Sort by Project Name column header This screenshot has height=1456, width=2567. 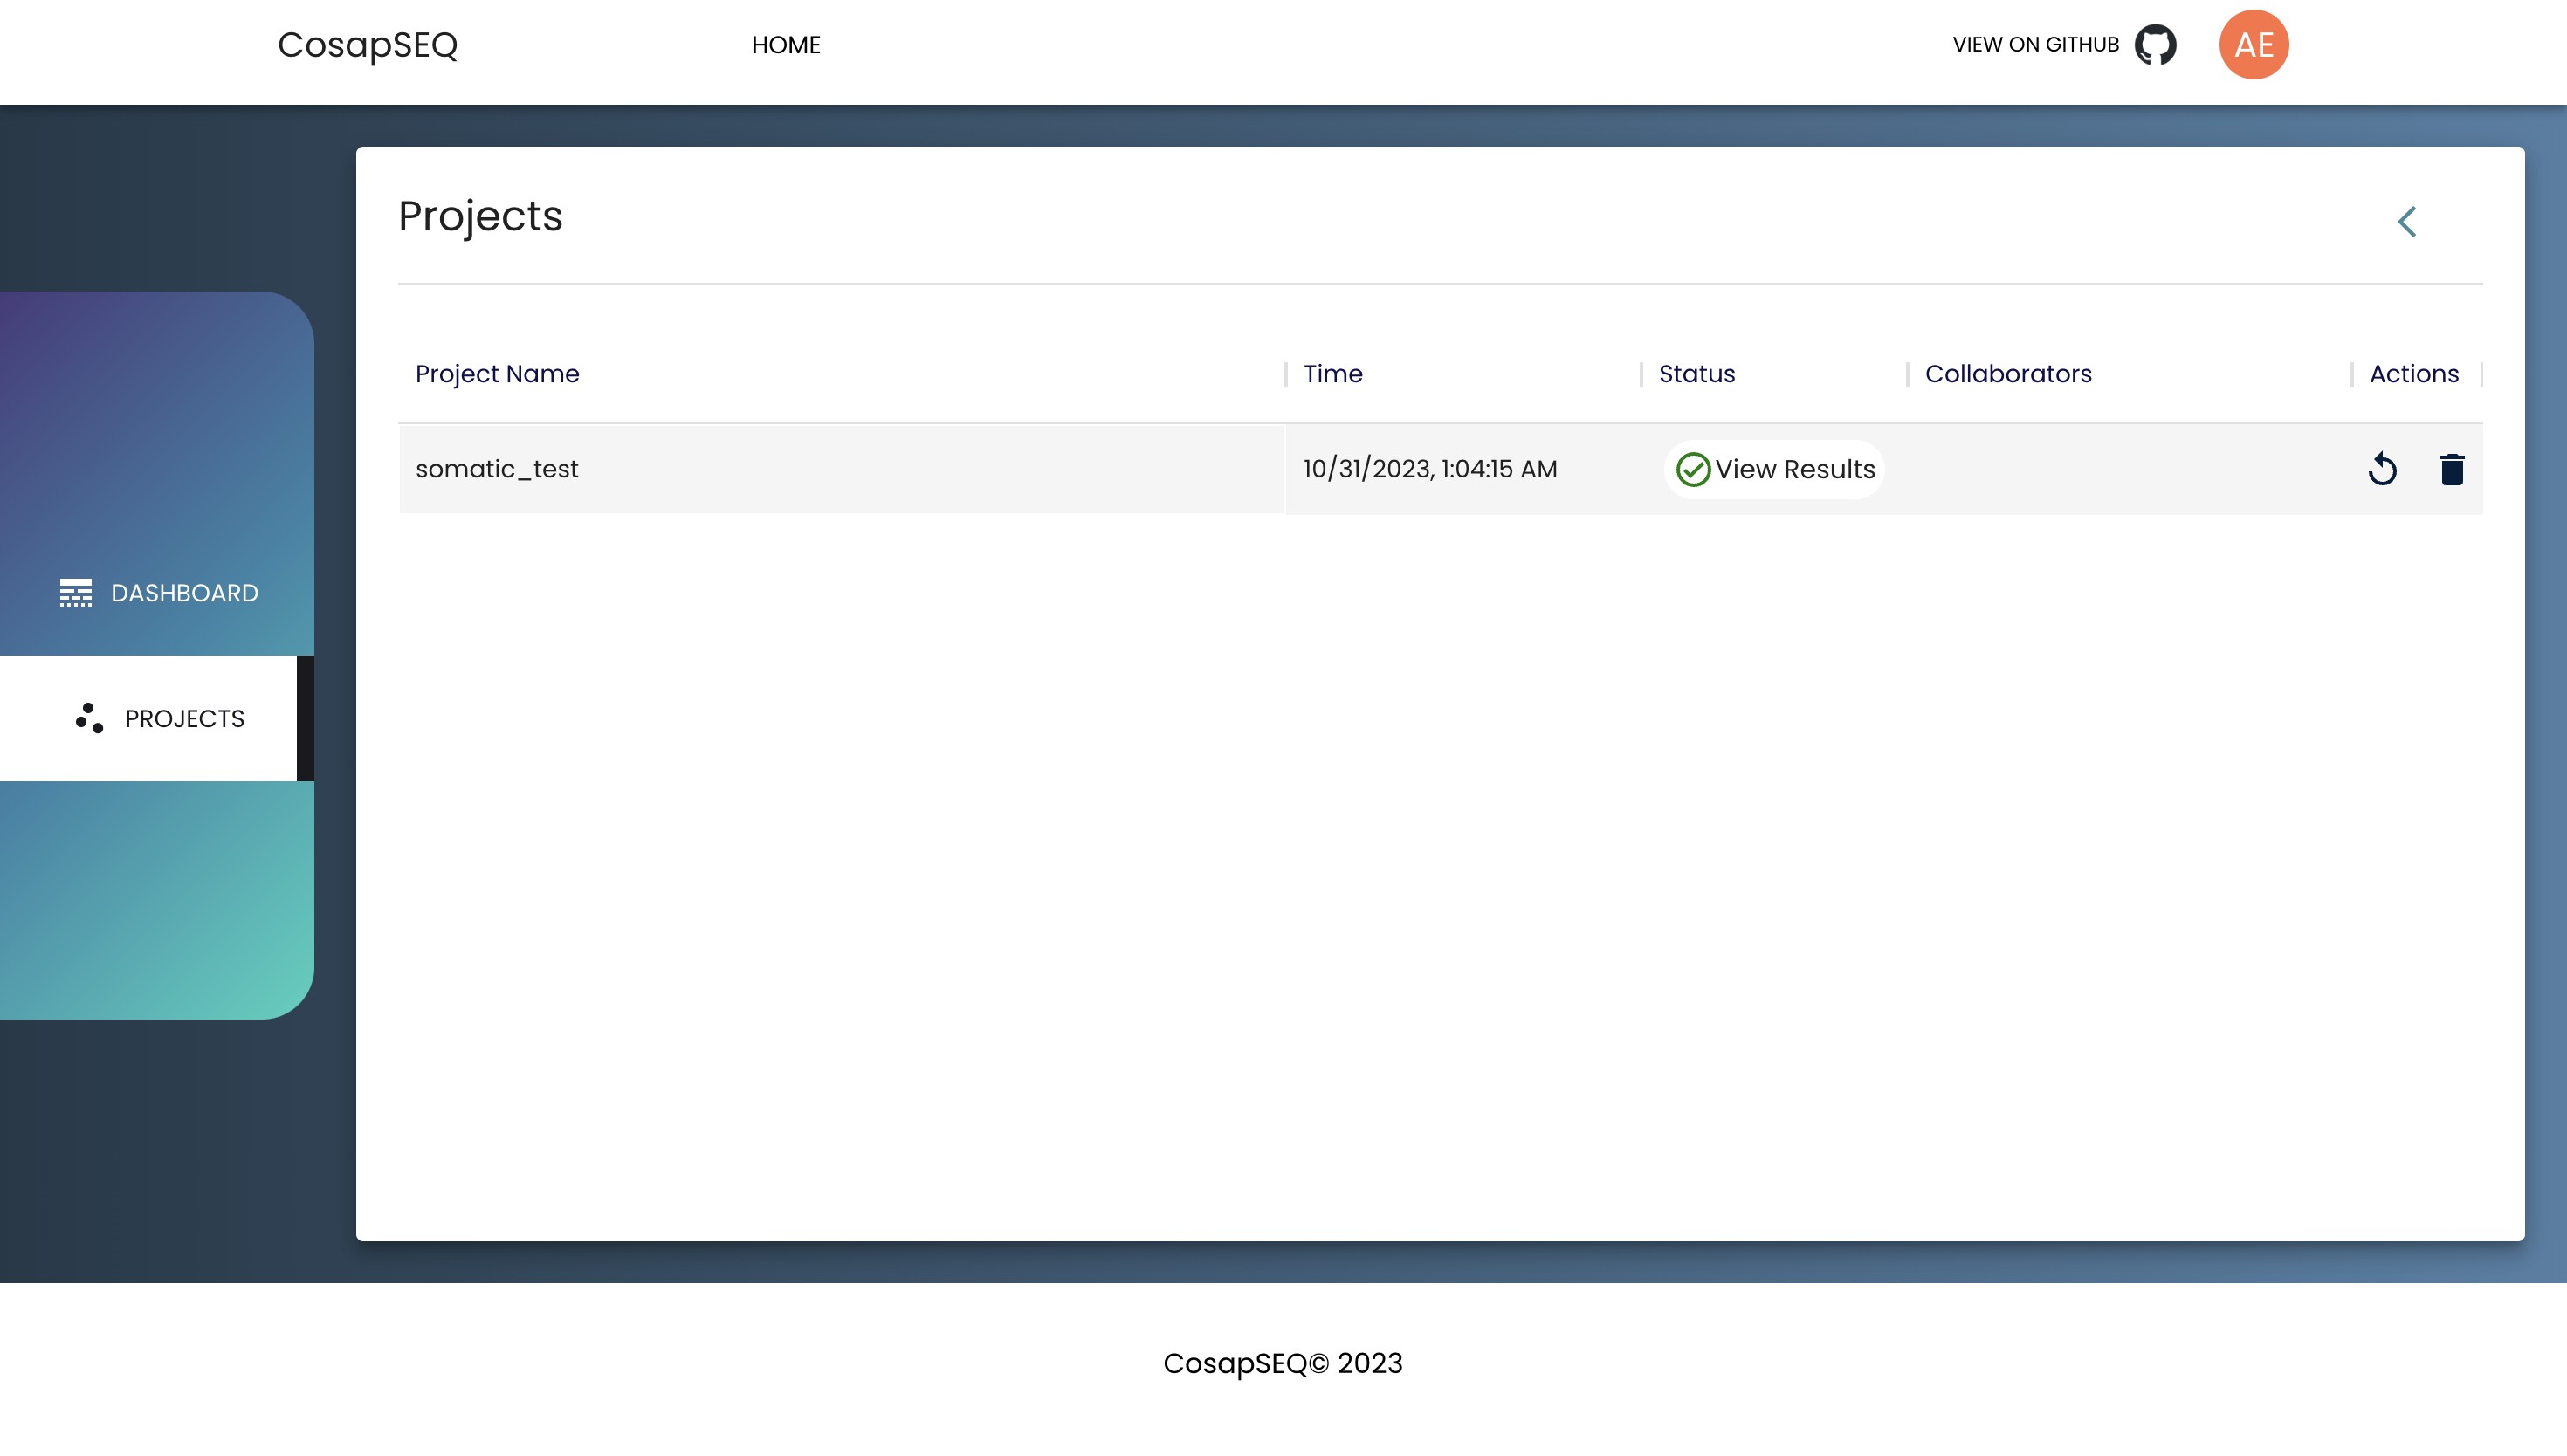click(x=497, y=374)
